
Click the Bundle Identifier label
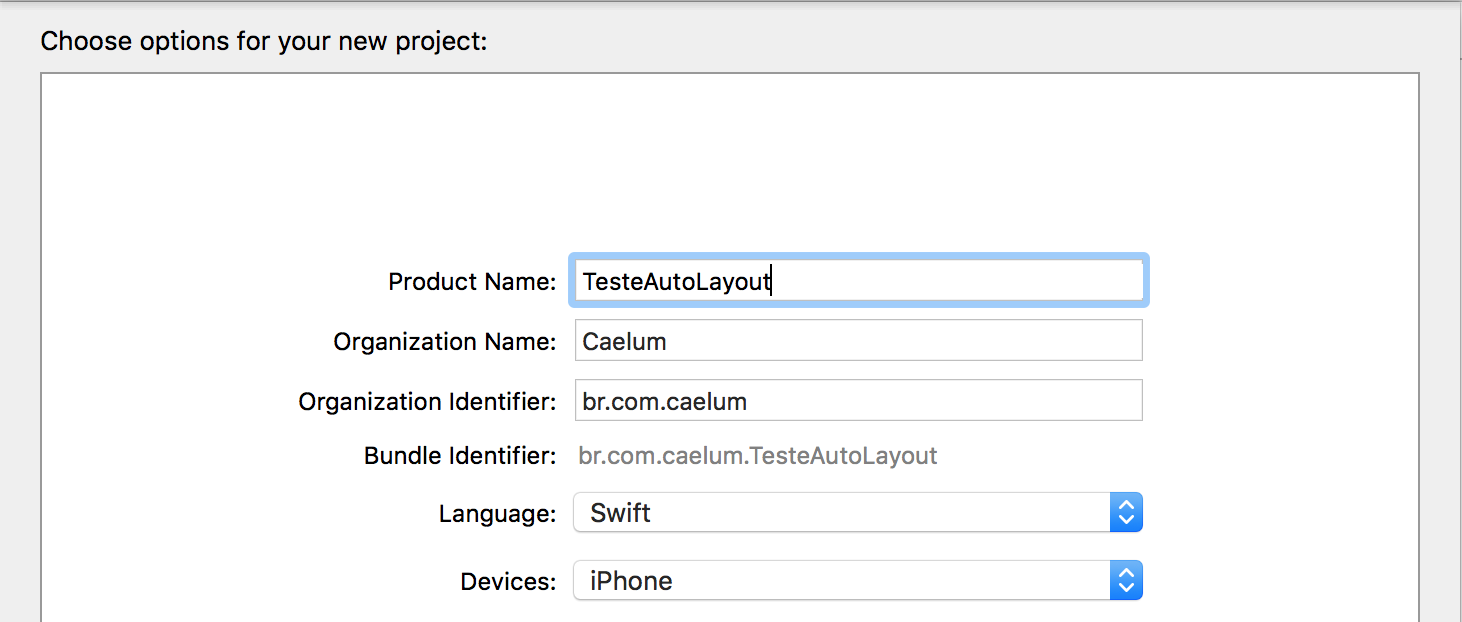[x=460, y=456]
